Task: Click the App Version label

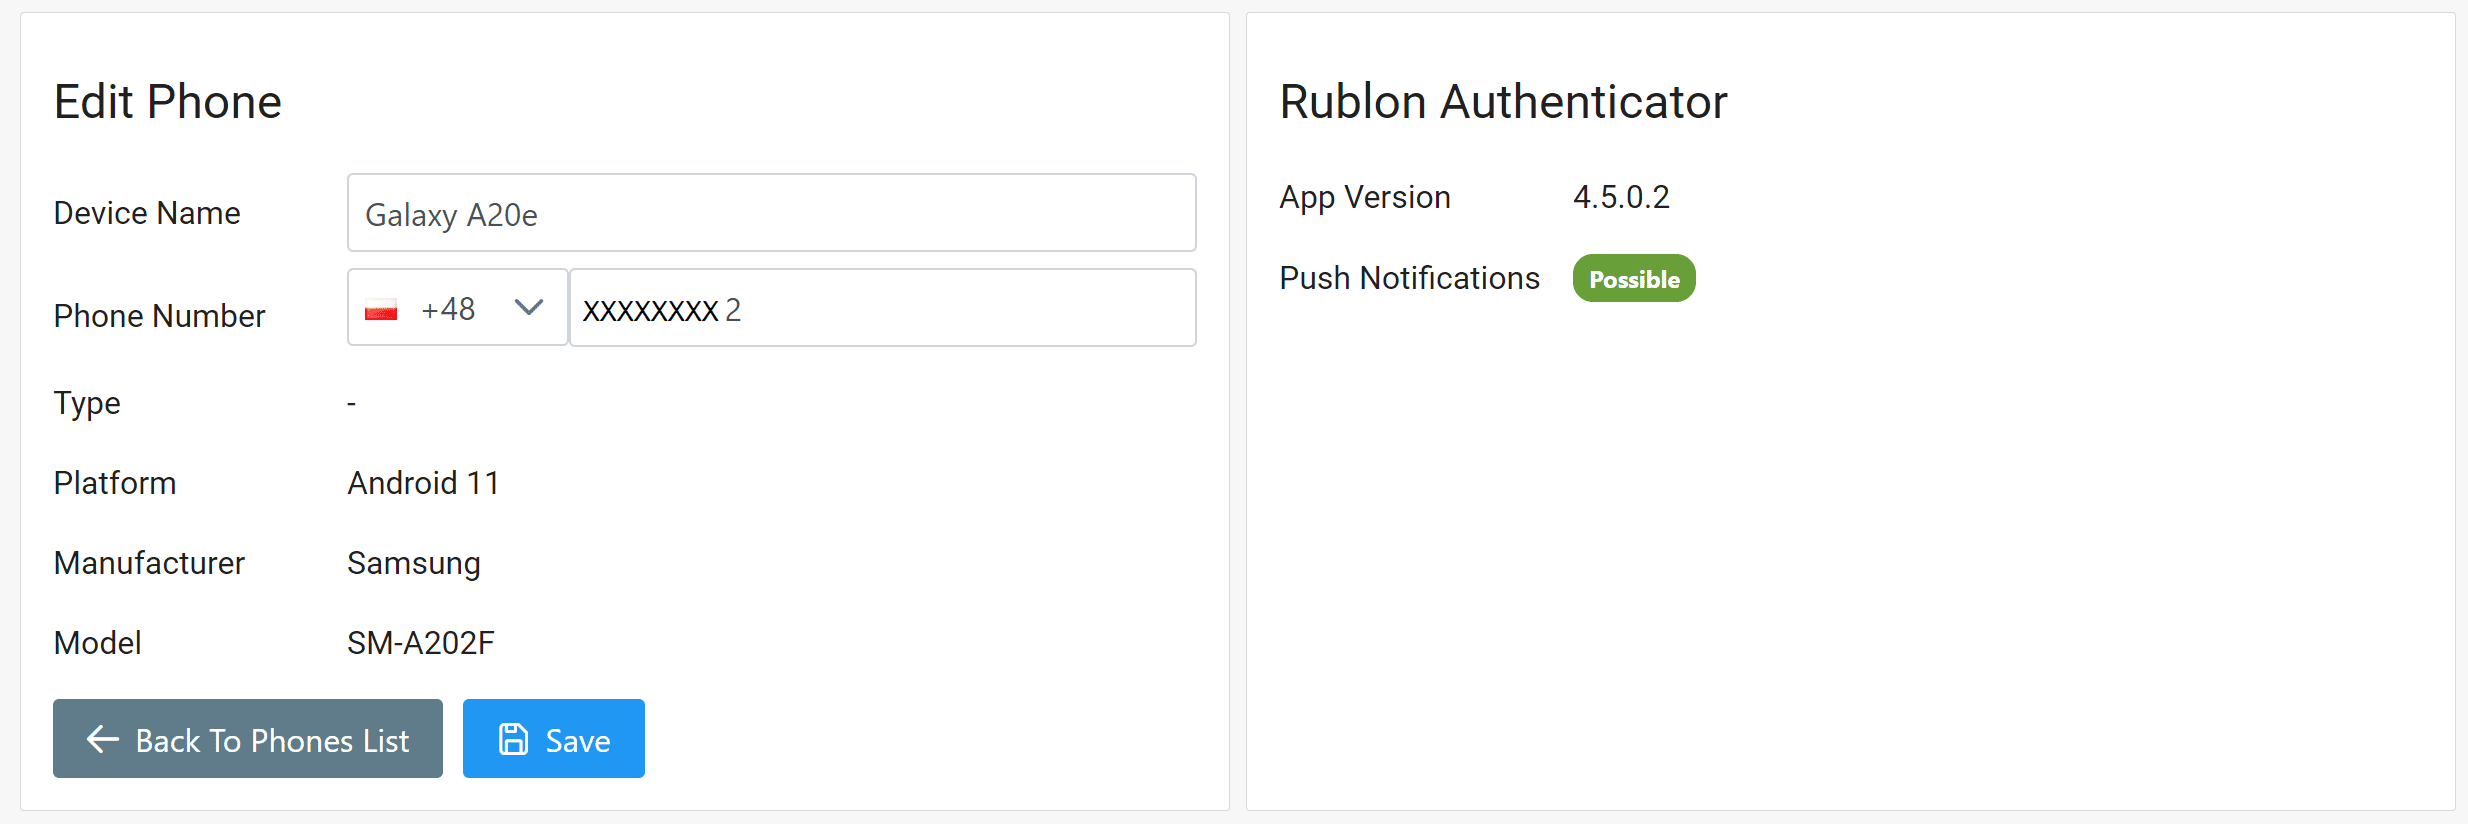Action: point(1365,197)
